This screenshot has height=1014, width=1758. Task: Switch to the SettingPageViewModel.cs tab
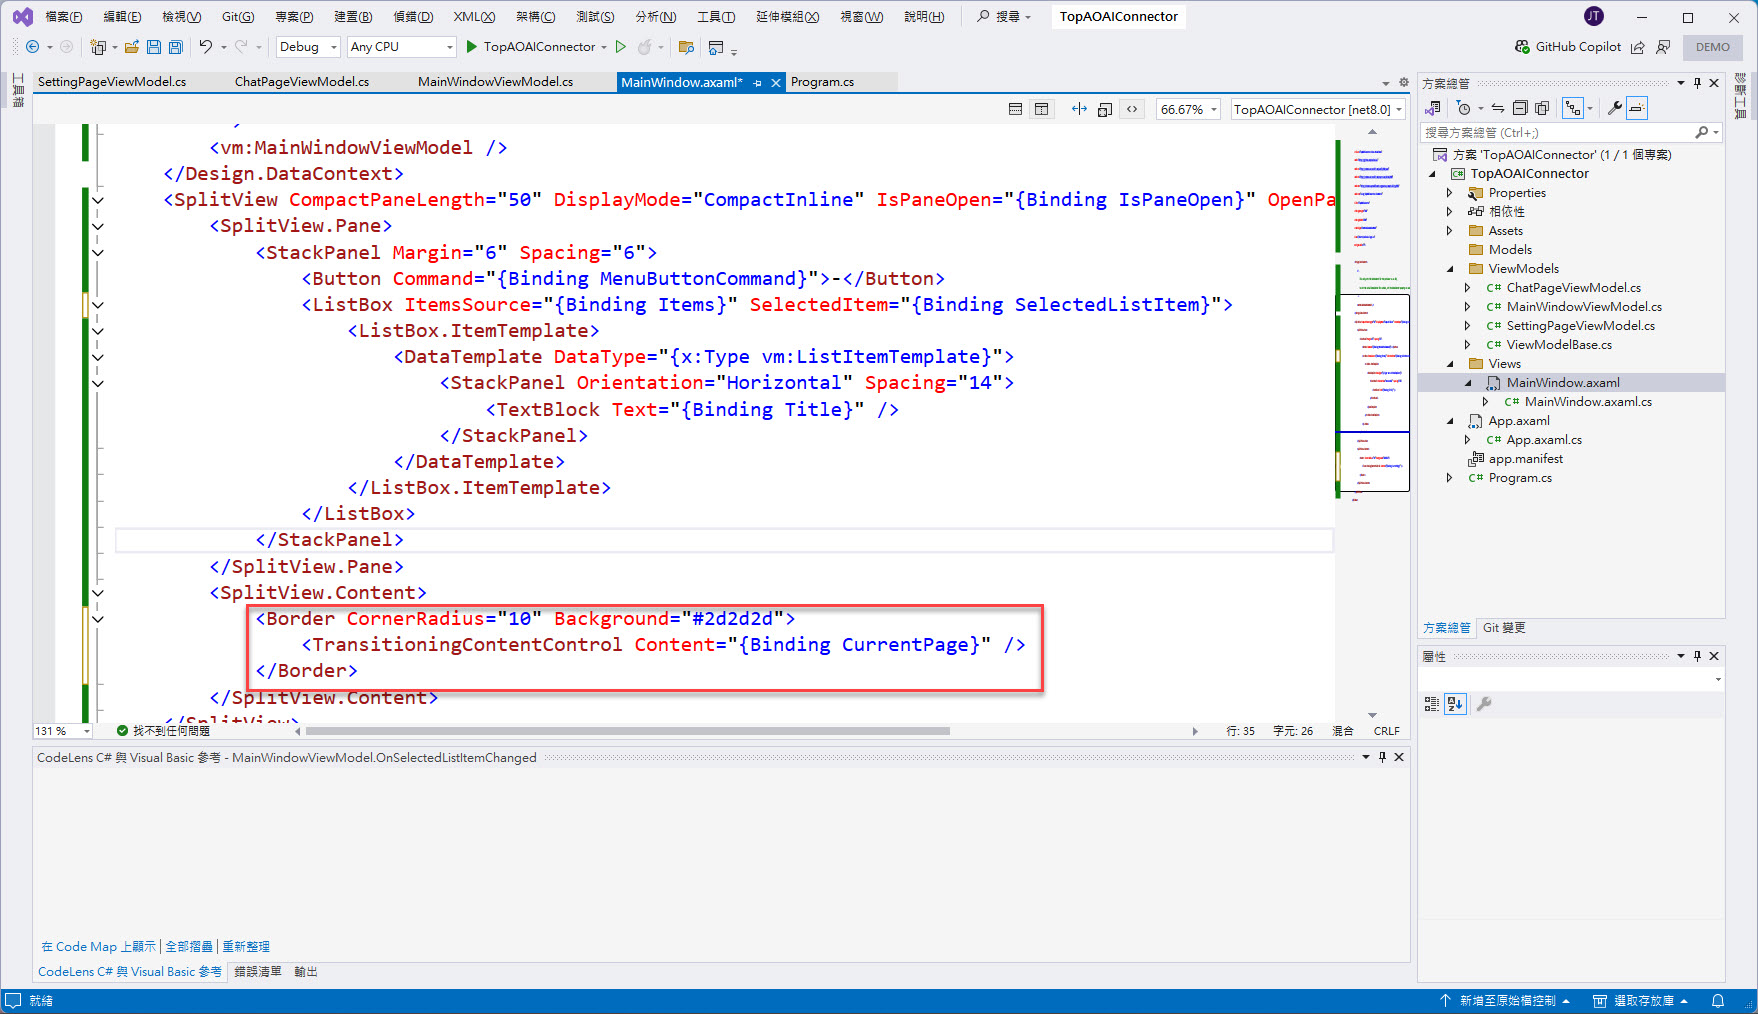[112, 82]
